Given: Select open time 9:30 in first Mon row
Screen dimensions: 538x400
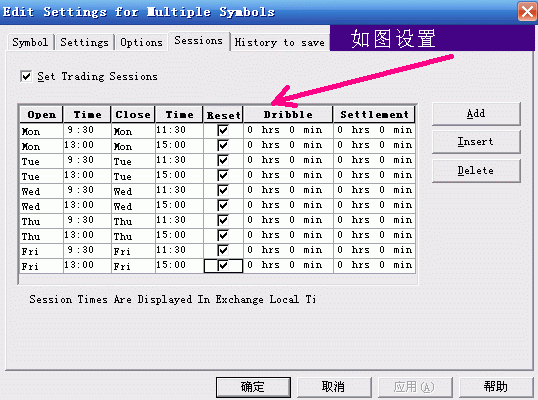Looking at the screenshot, I should click(x=87, y=130).
